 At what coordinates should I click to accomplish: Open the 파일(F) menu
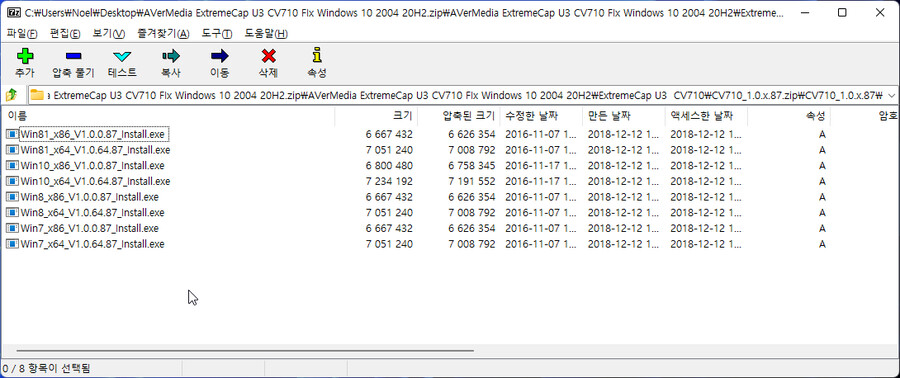22,34
